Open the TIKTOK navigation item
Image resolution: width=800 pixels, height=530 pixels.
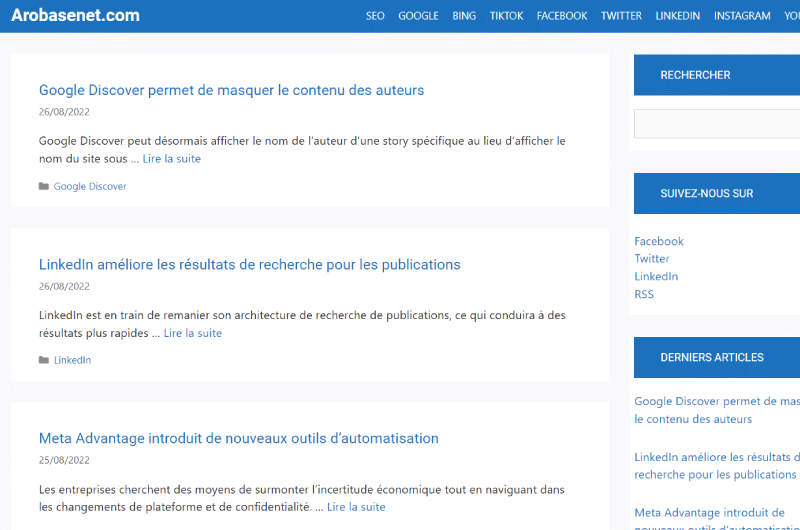pos(506,16)
